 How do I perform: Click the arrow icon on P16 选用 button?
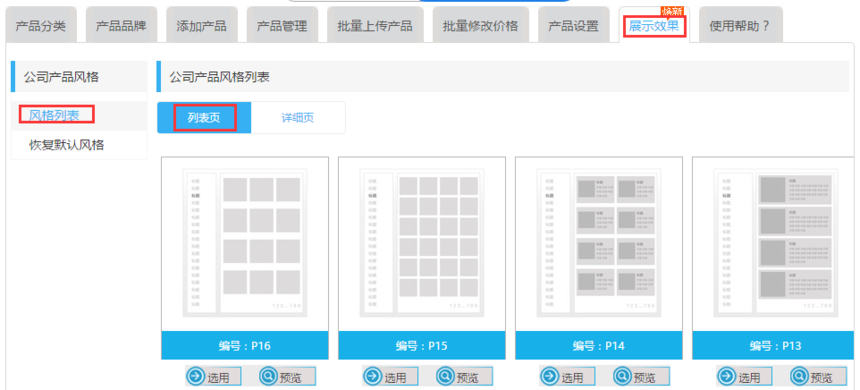tap(196, 377)
